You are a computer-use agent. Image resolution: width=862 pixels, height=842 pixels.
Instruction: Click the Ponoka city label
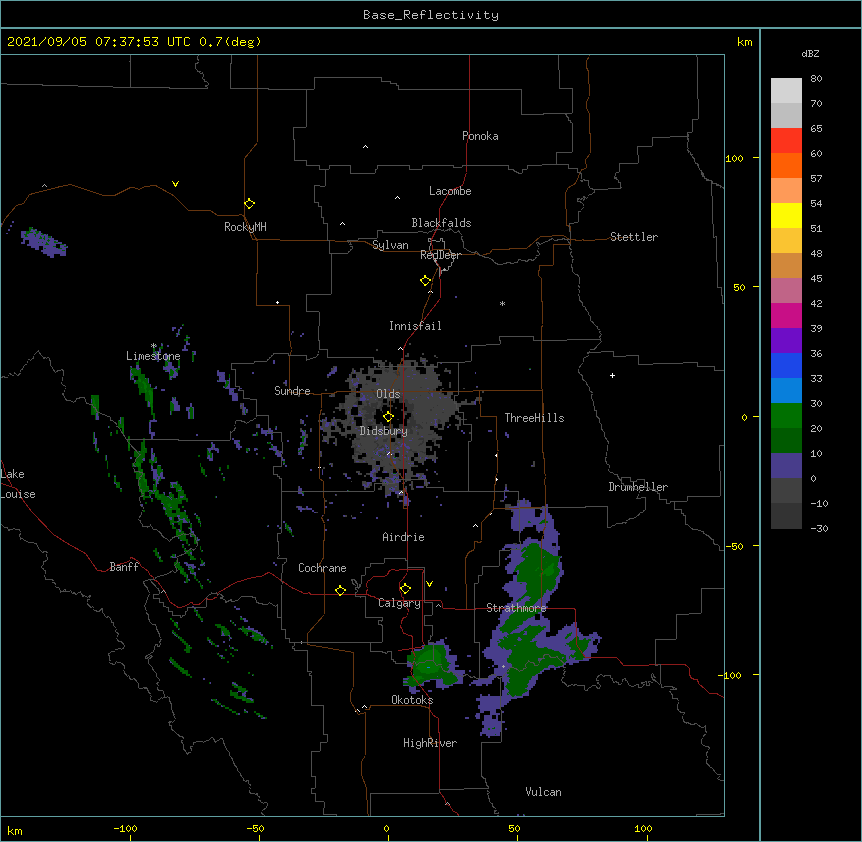480,136
